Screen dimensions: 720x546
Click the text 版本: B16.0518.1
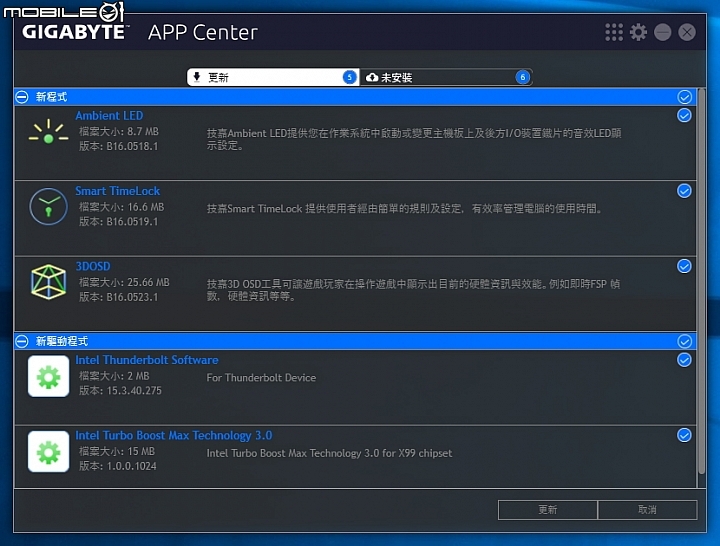point(118,146)
